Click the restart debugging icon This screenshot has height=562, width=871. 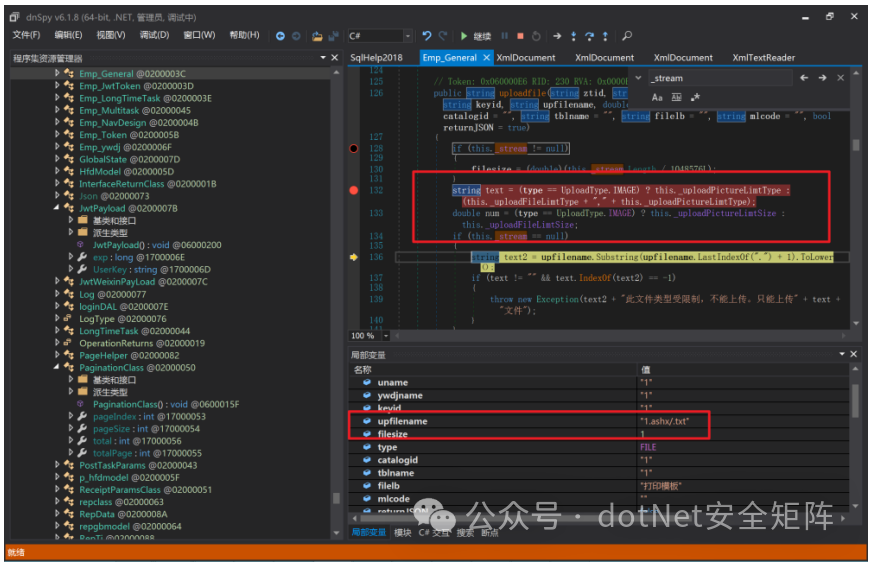(x=536, y=36)
